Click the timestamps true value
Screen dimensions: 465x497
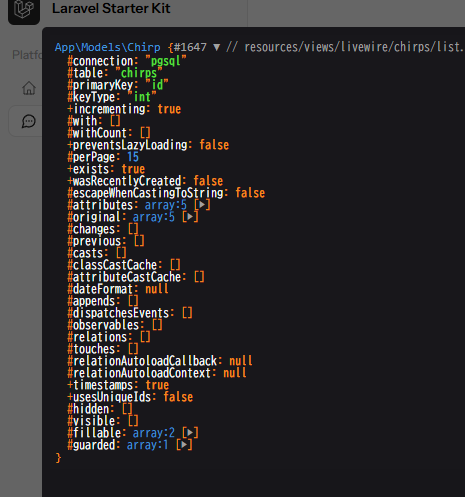pyautogui.click(x=157, y=385)
